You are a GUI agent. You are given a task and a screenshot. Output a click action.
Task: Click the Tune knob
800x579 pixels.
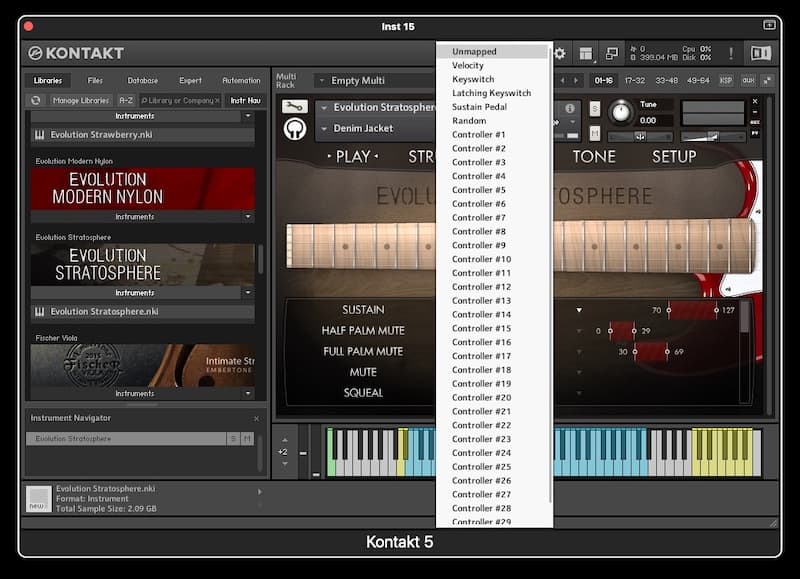coord(621,112)
